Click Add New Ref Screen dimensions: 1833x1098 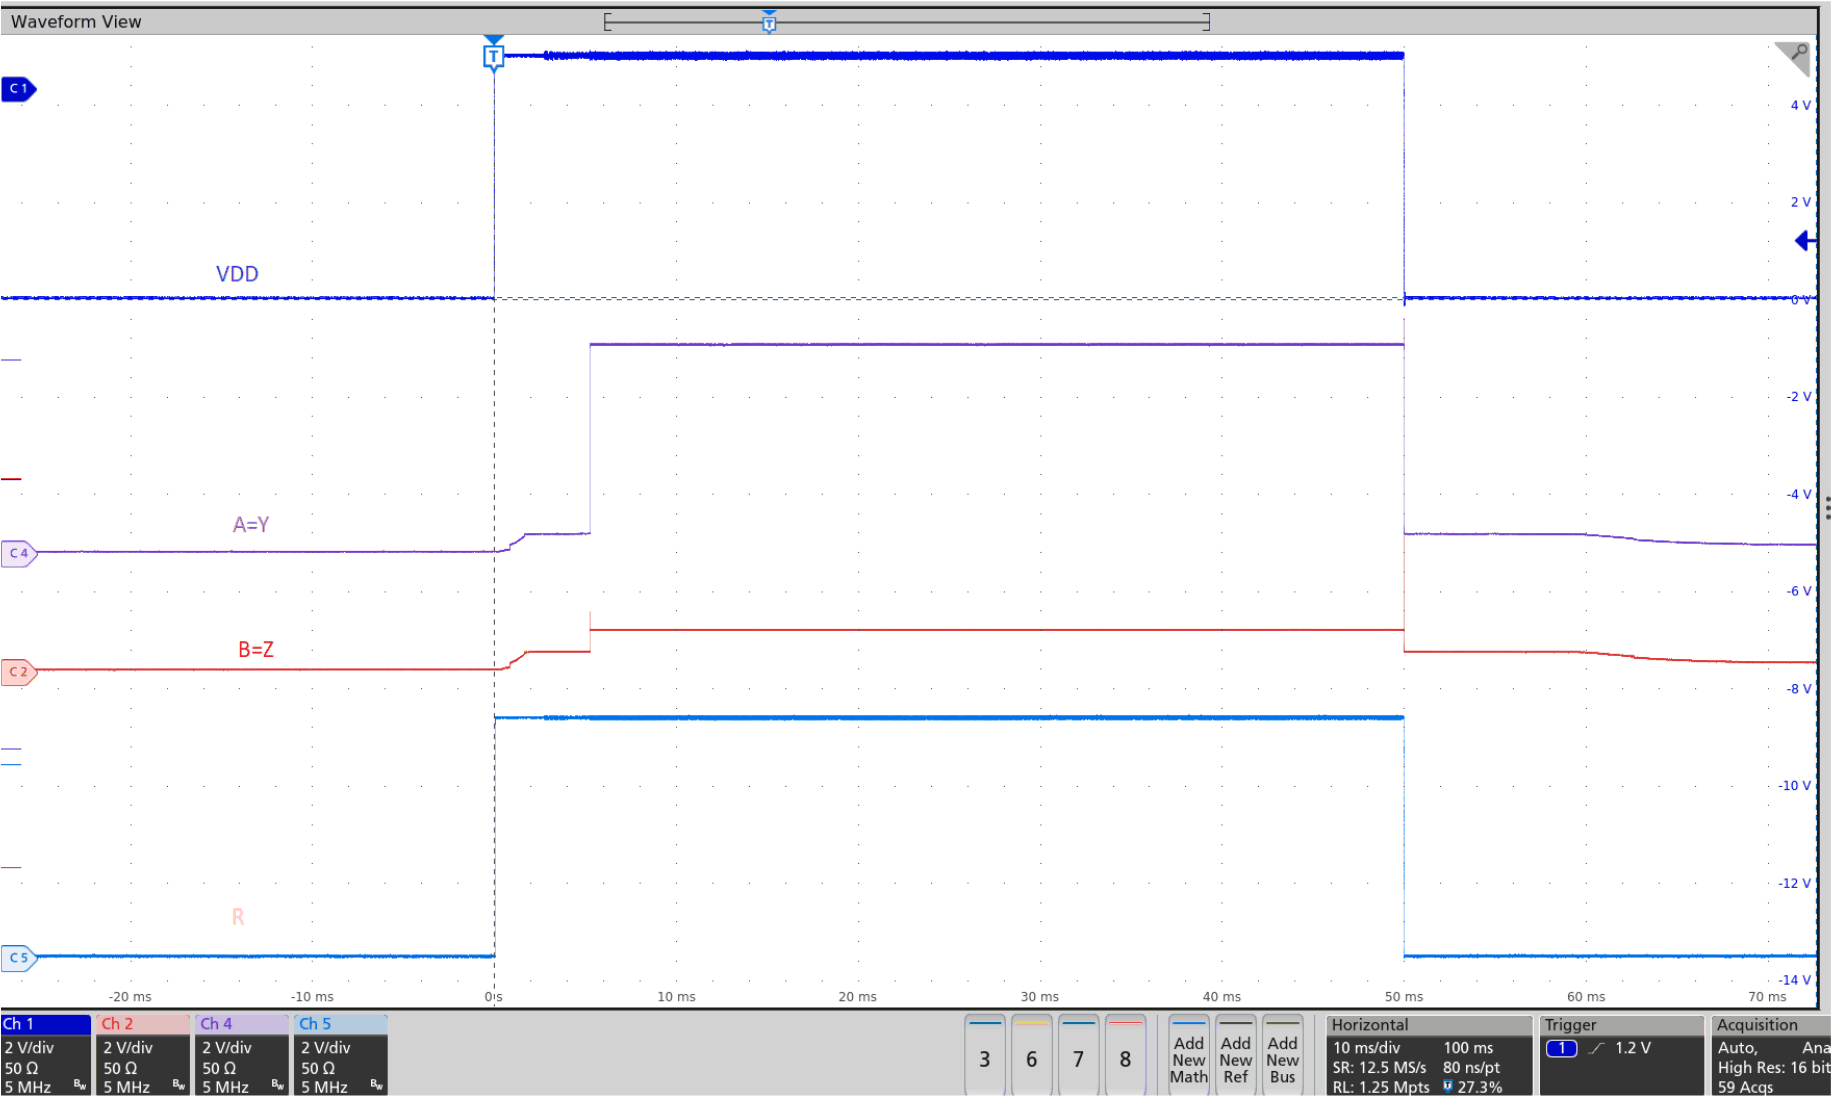pyautogui.click(x=1236, y=1057)
